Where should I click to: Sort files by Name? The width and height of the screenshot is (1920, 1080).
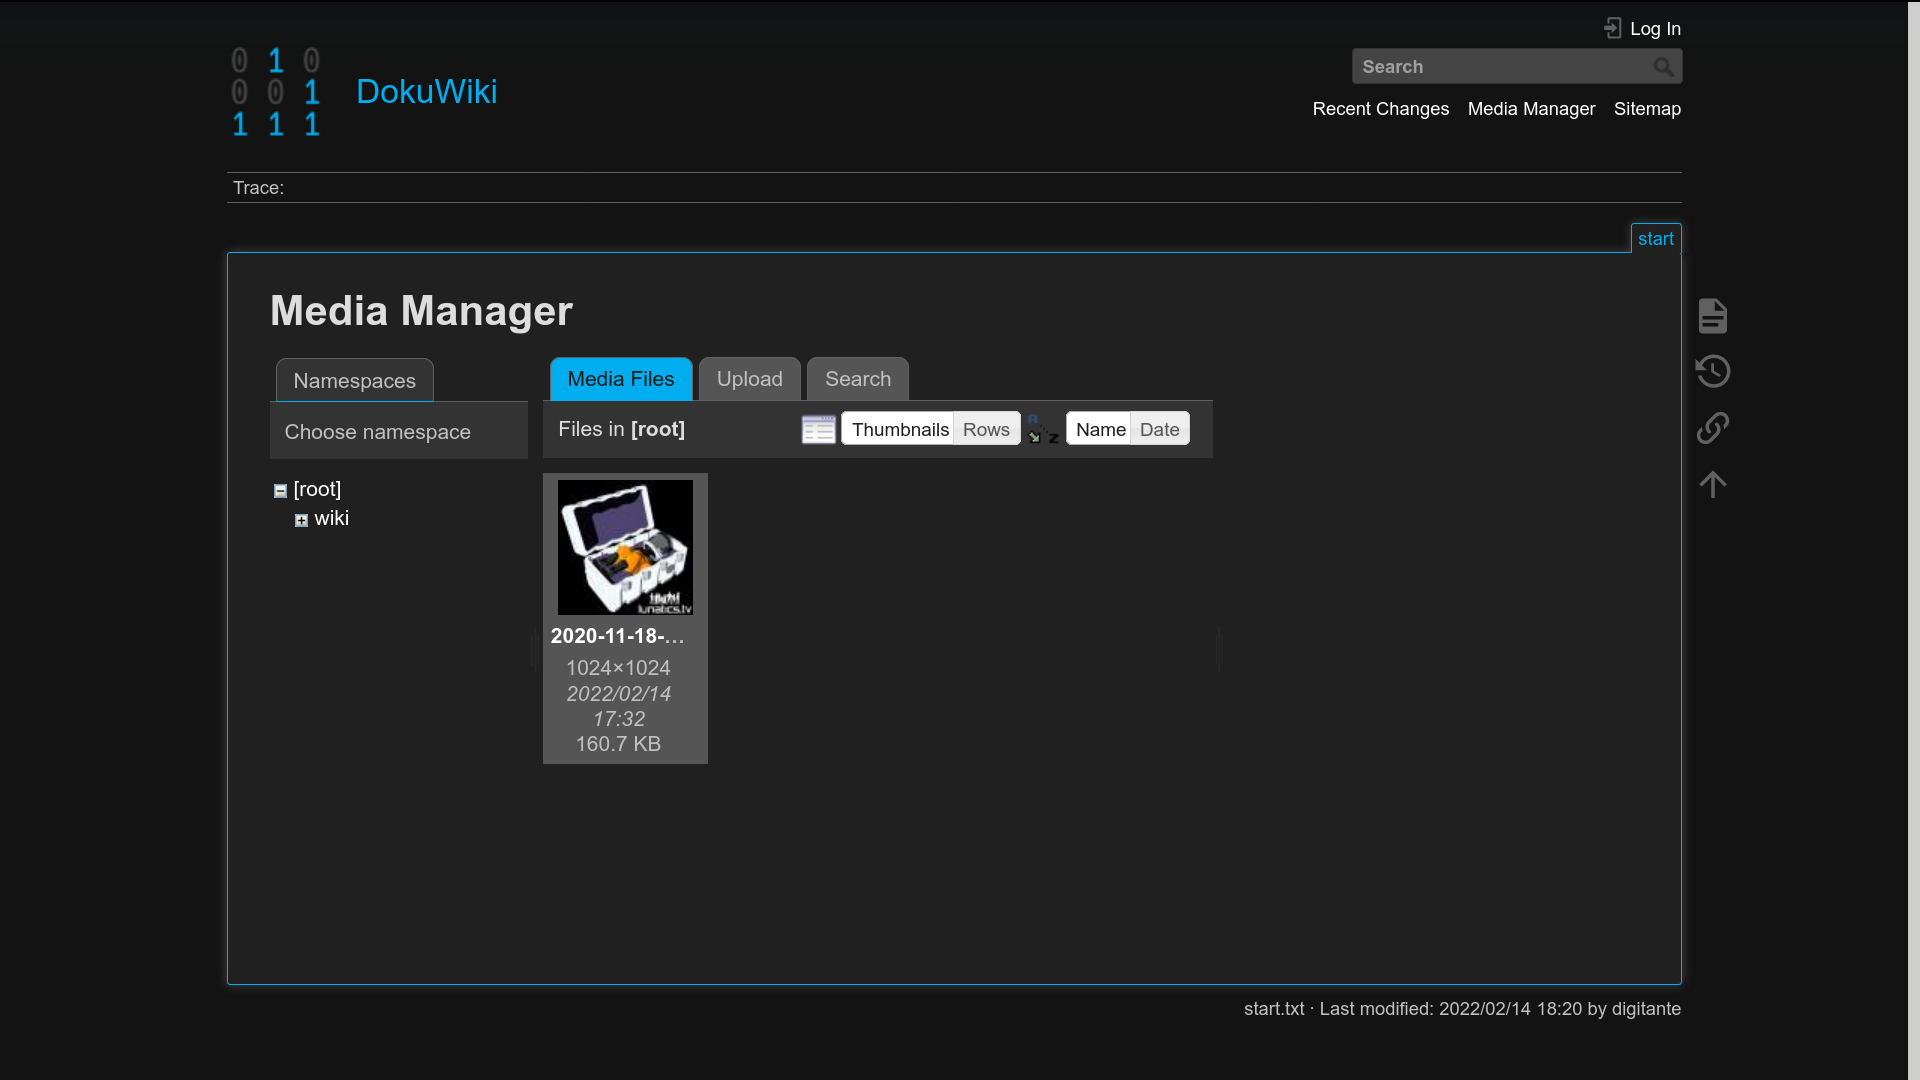(x=1100, y=430)
